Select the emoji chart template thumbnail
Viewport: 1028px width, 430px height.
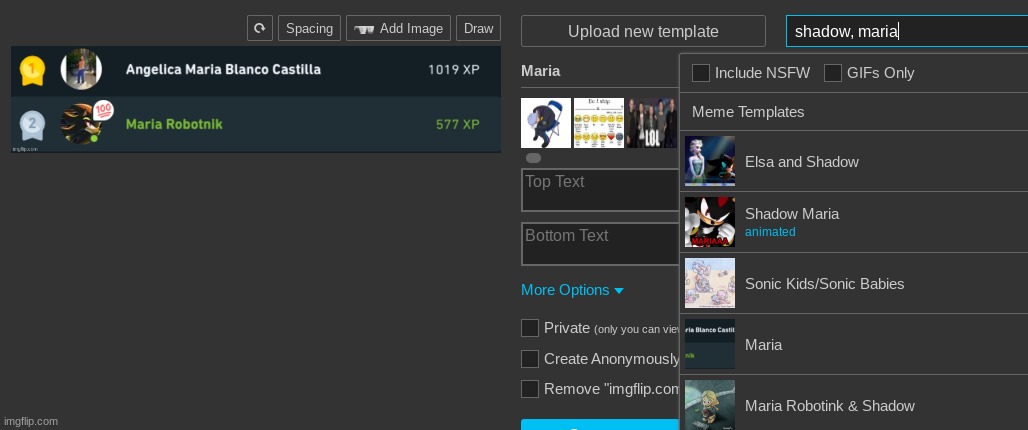point(599,123)
